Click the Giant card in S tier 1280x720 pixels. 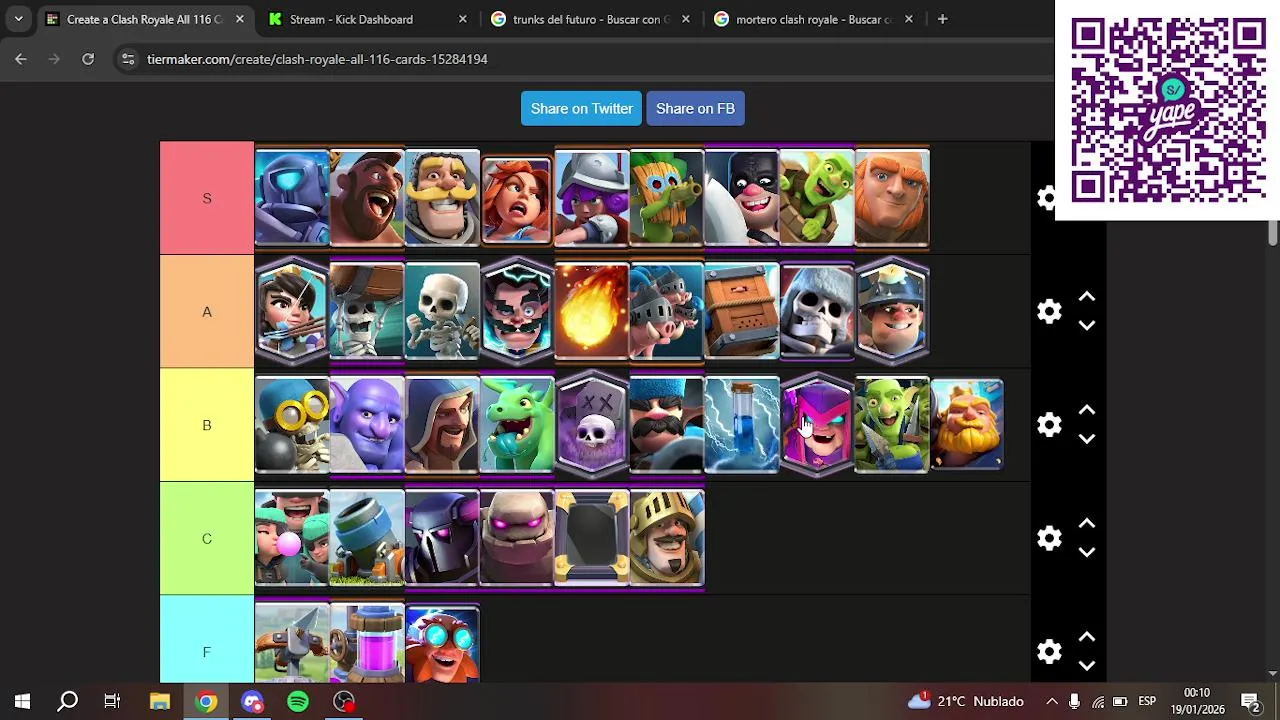coord(892,198)
